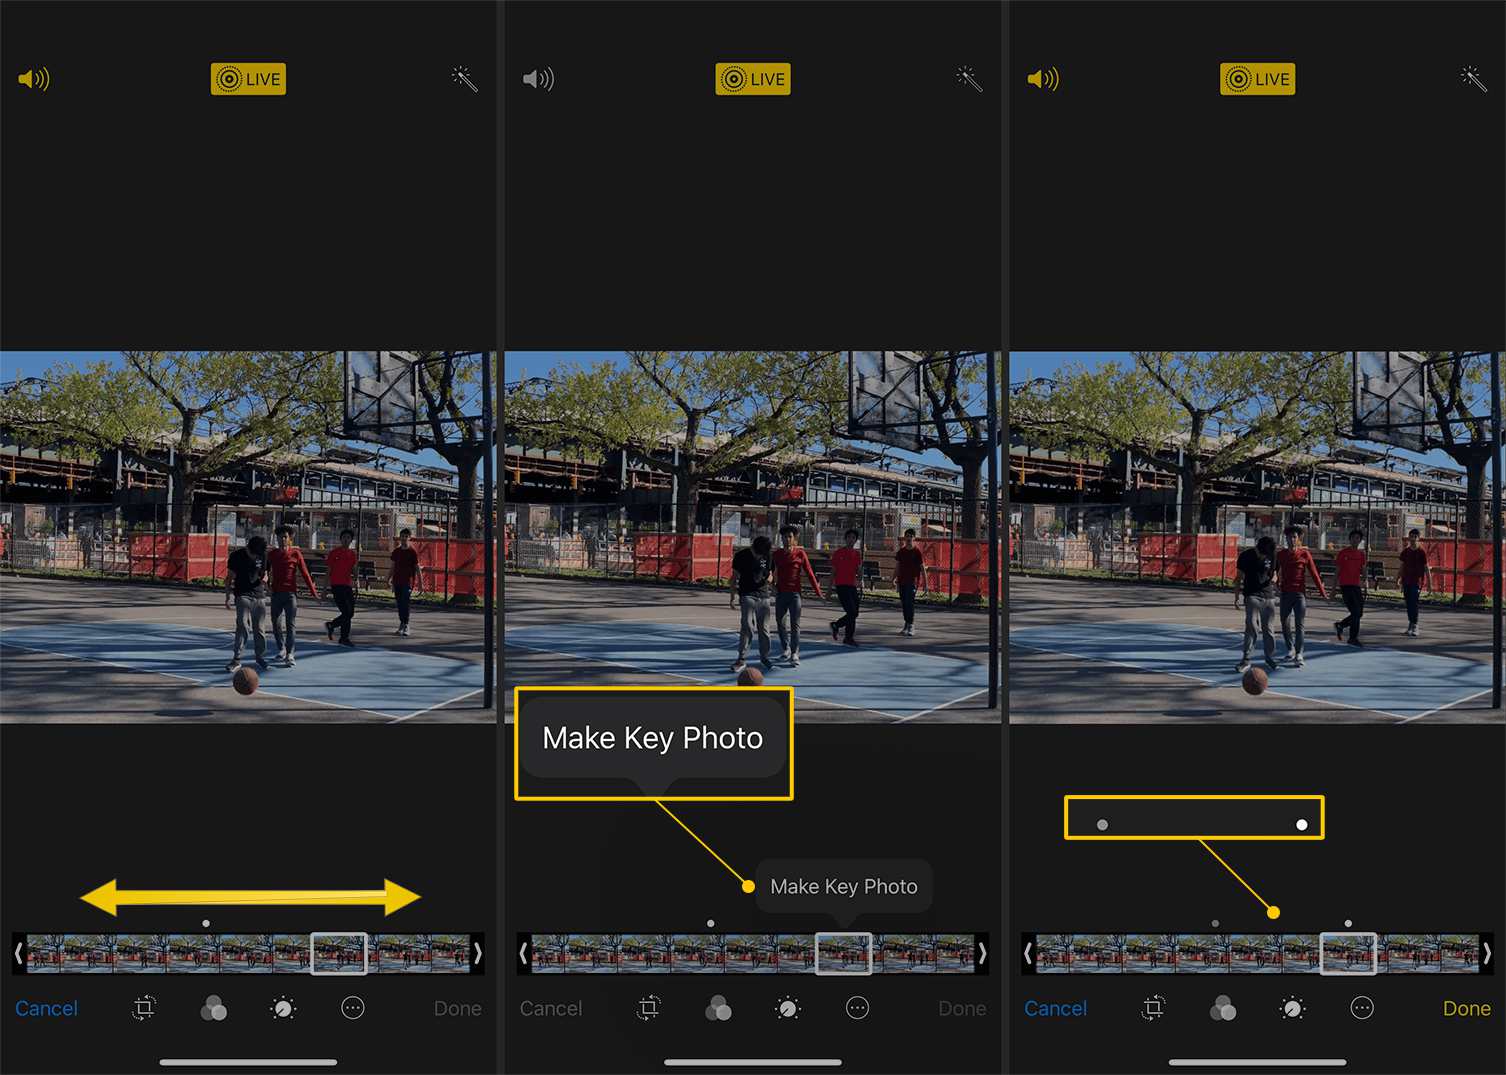Mute sound in the right phone screen
The image size is (1506, 1075).
(1043, 79)
